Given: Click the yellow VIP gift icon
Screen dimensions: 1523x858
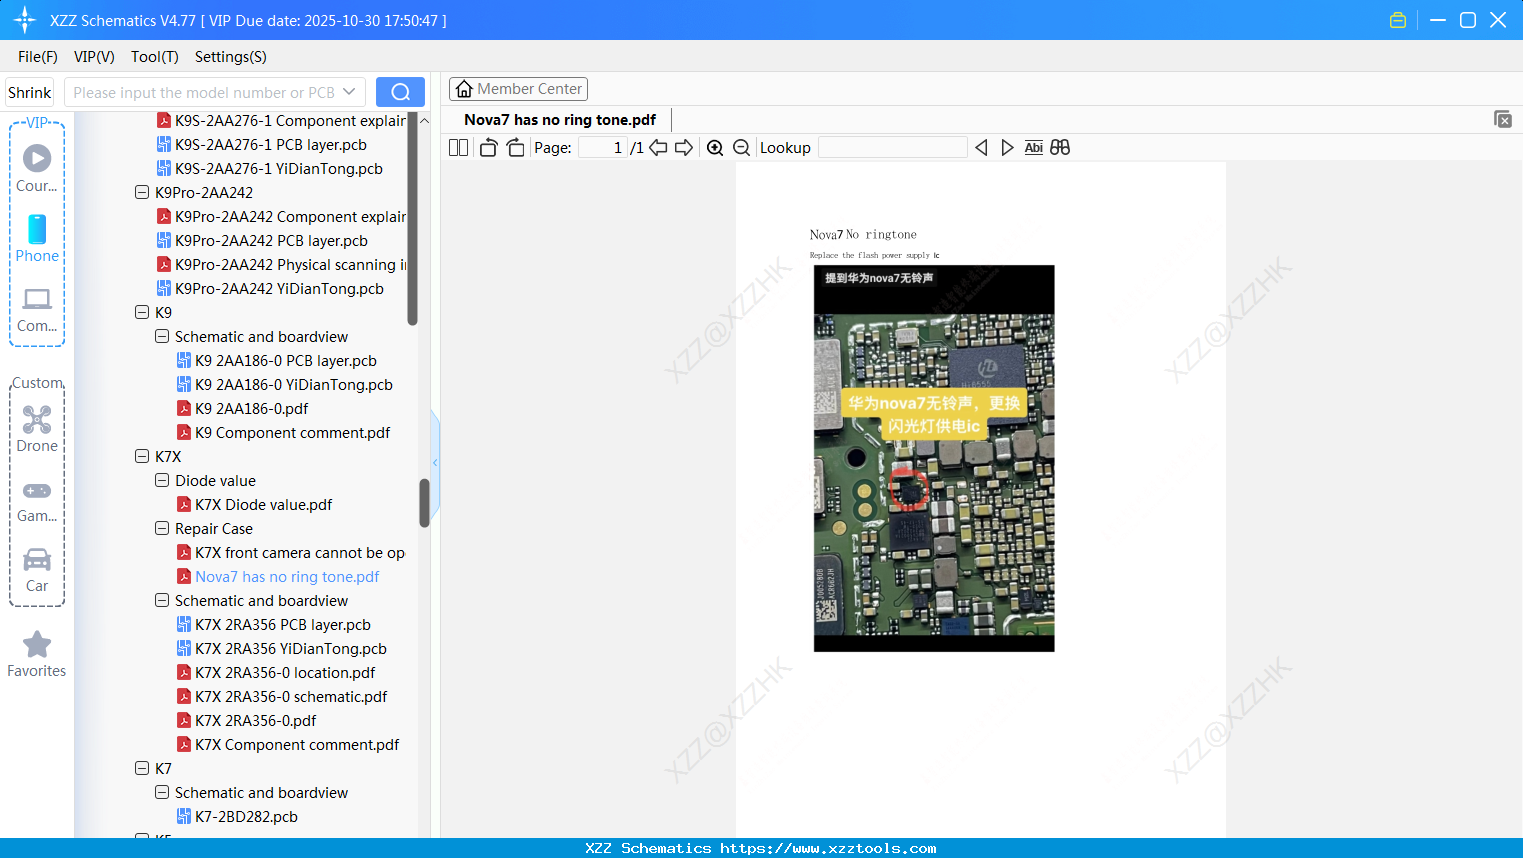Looking at the screenshot, I should [1398, 20].
